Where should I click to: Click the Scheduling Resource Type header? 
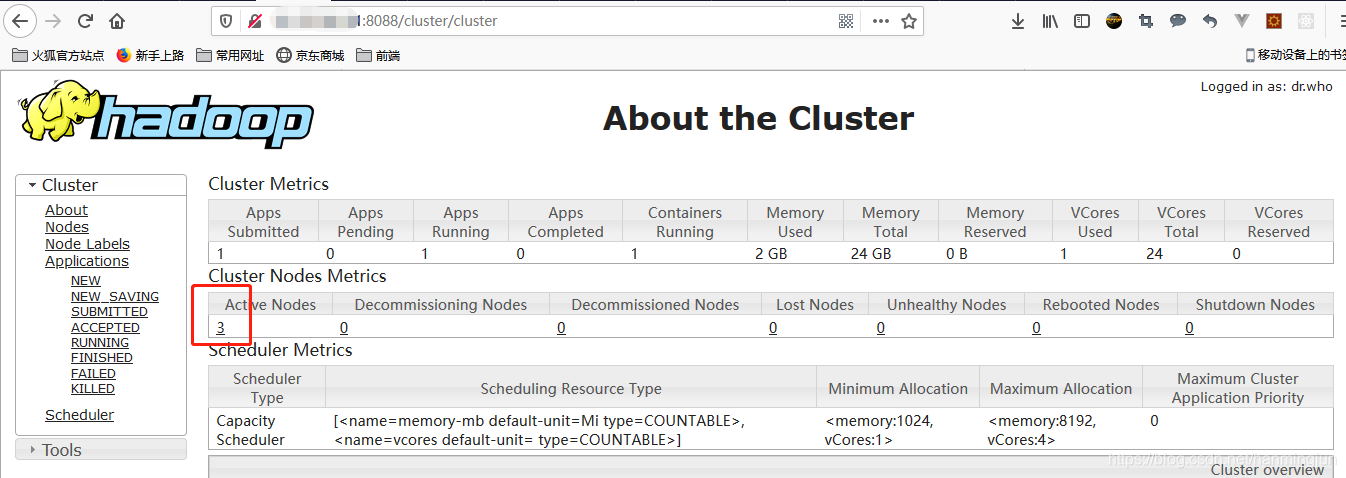(x=571, y=388)
